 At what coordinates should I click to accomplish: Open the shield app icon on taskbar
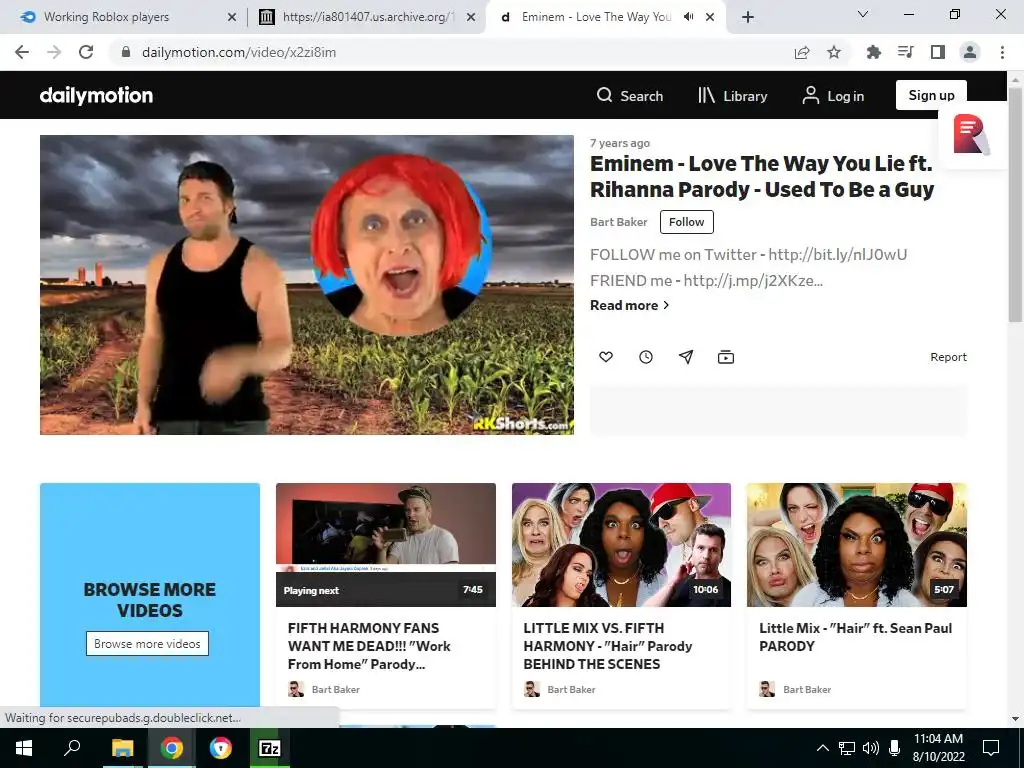point(220,748)
